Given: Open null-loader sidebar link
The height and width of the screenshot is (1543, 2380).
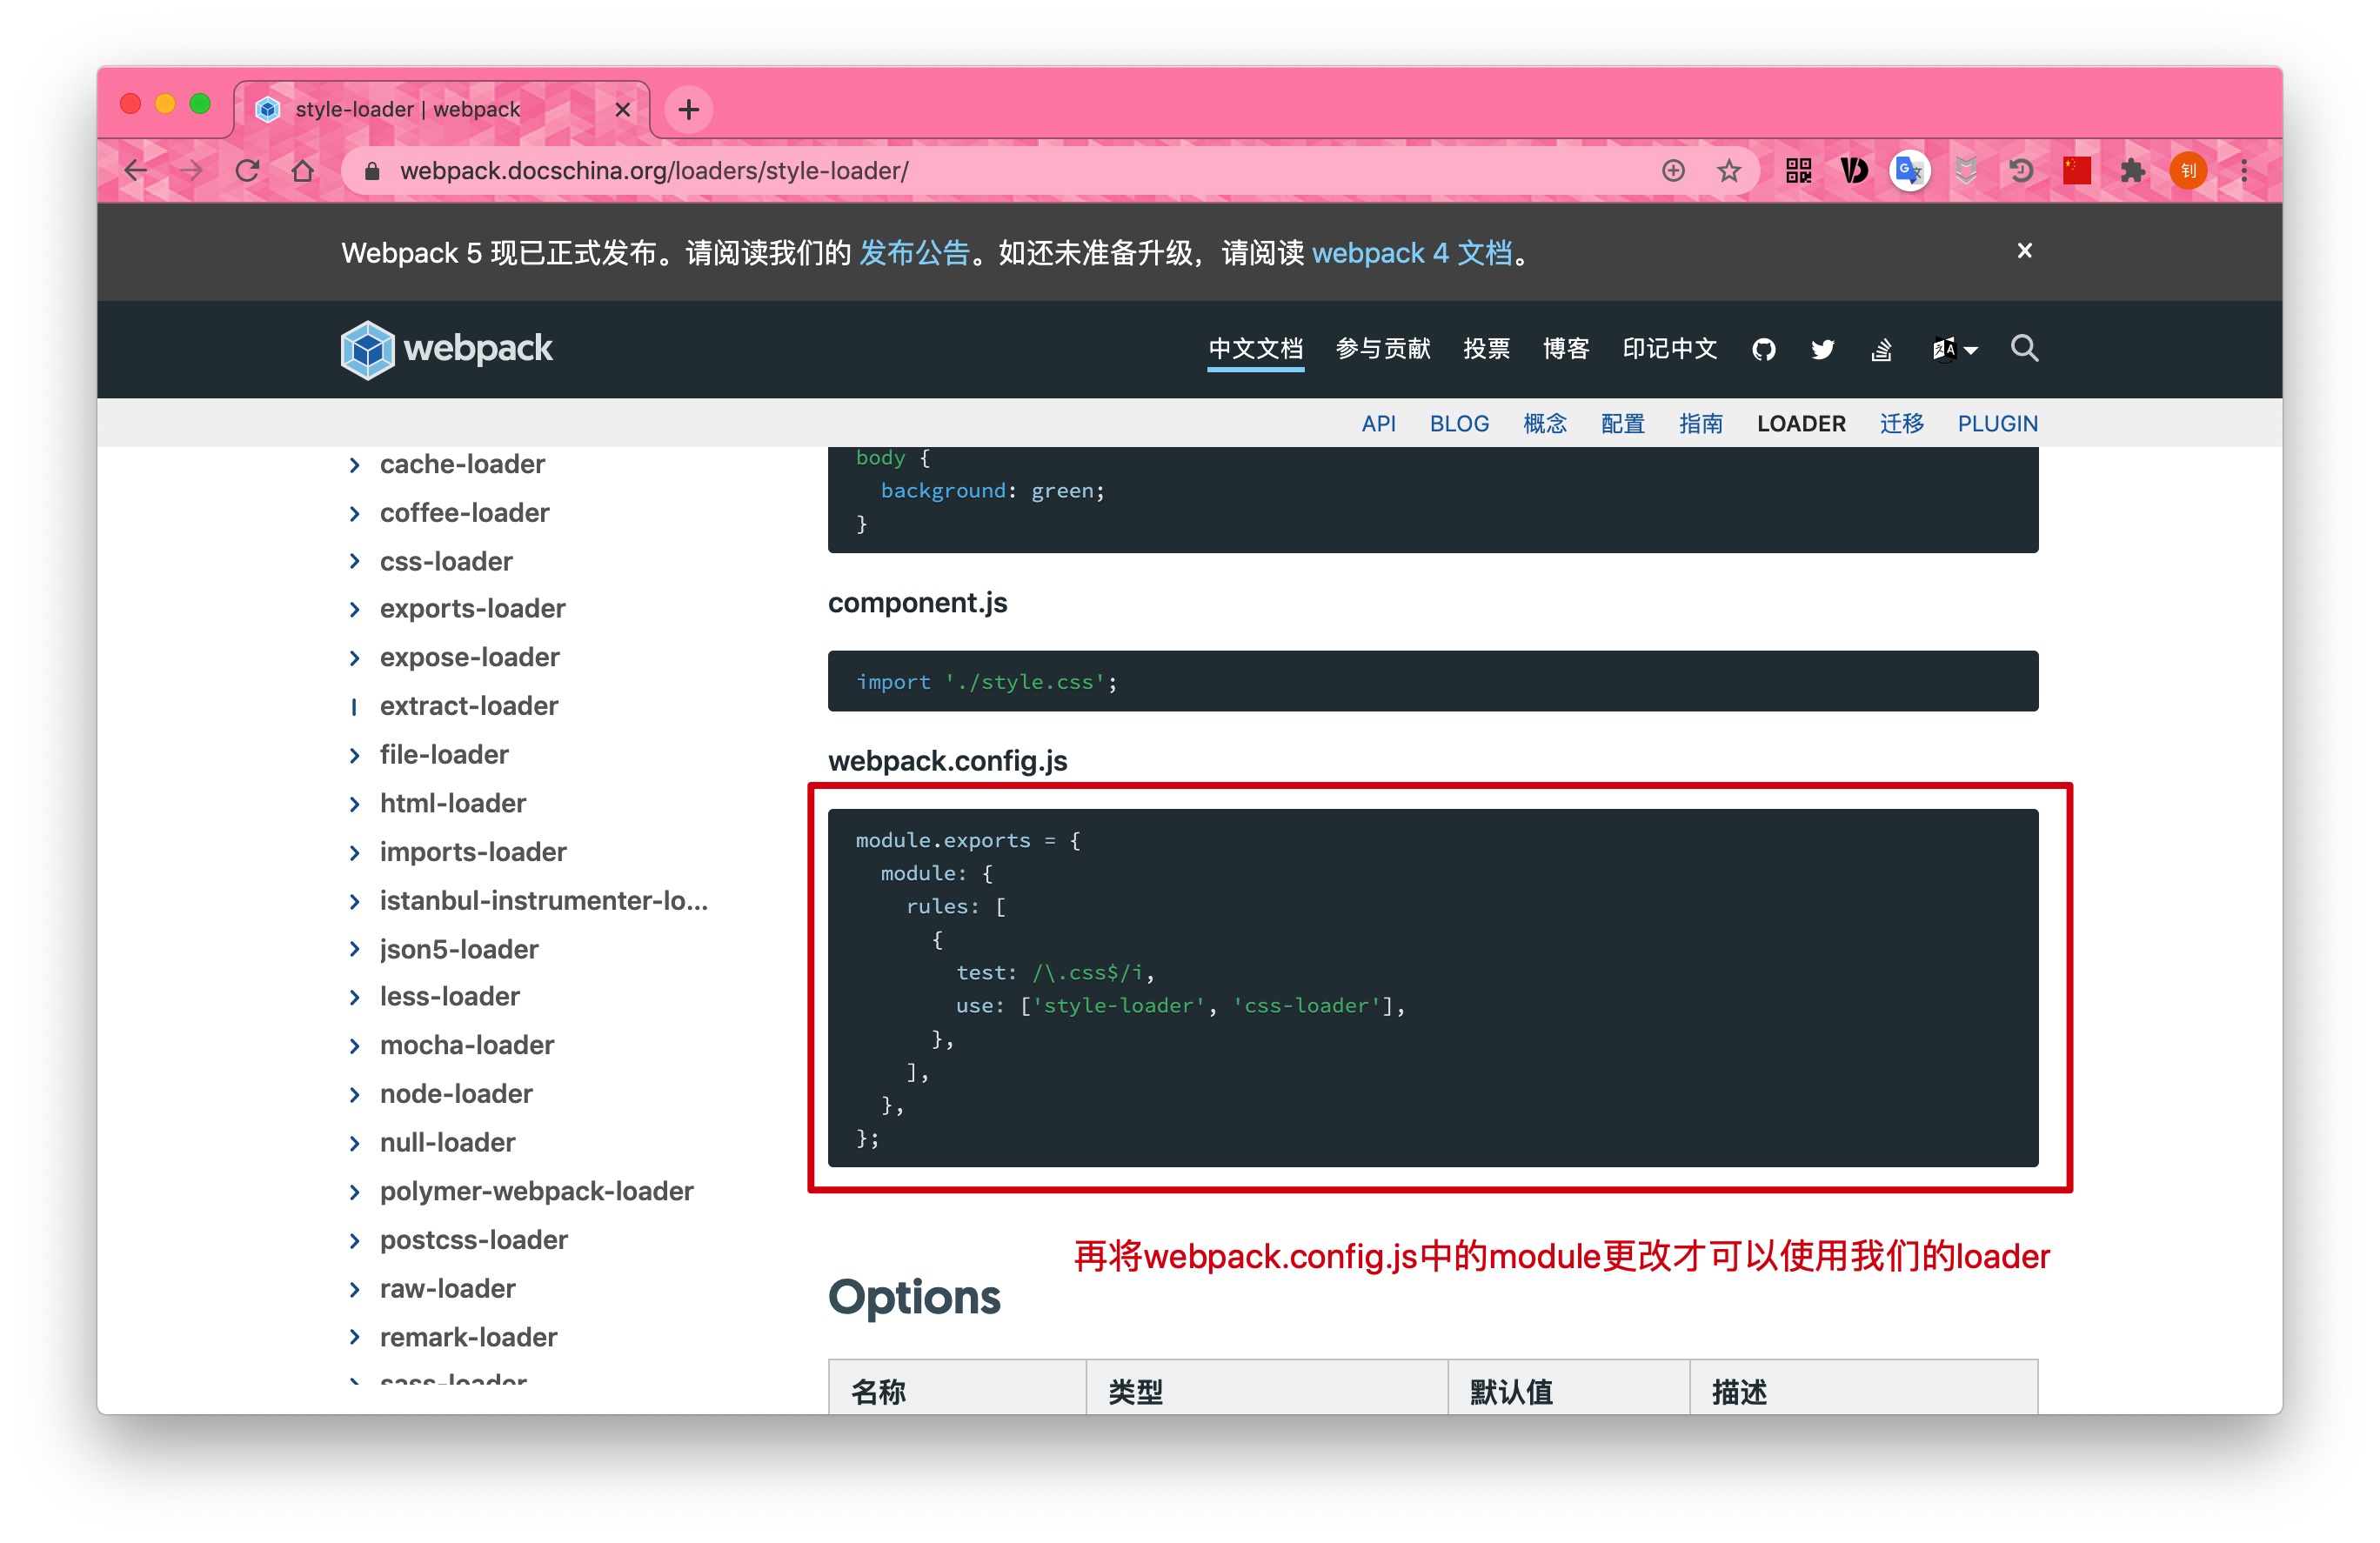Looking at the screenshot, I should point(447,1142).
